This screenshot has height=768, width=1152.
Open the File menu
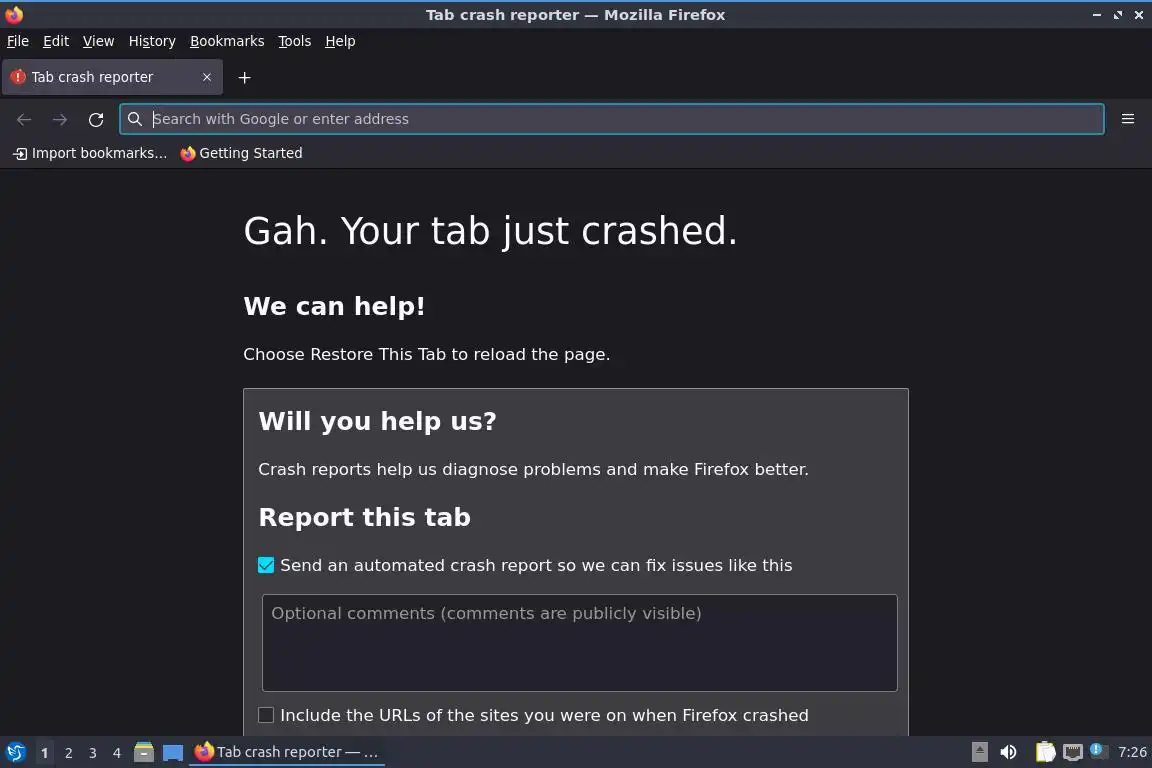point(18,41)
